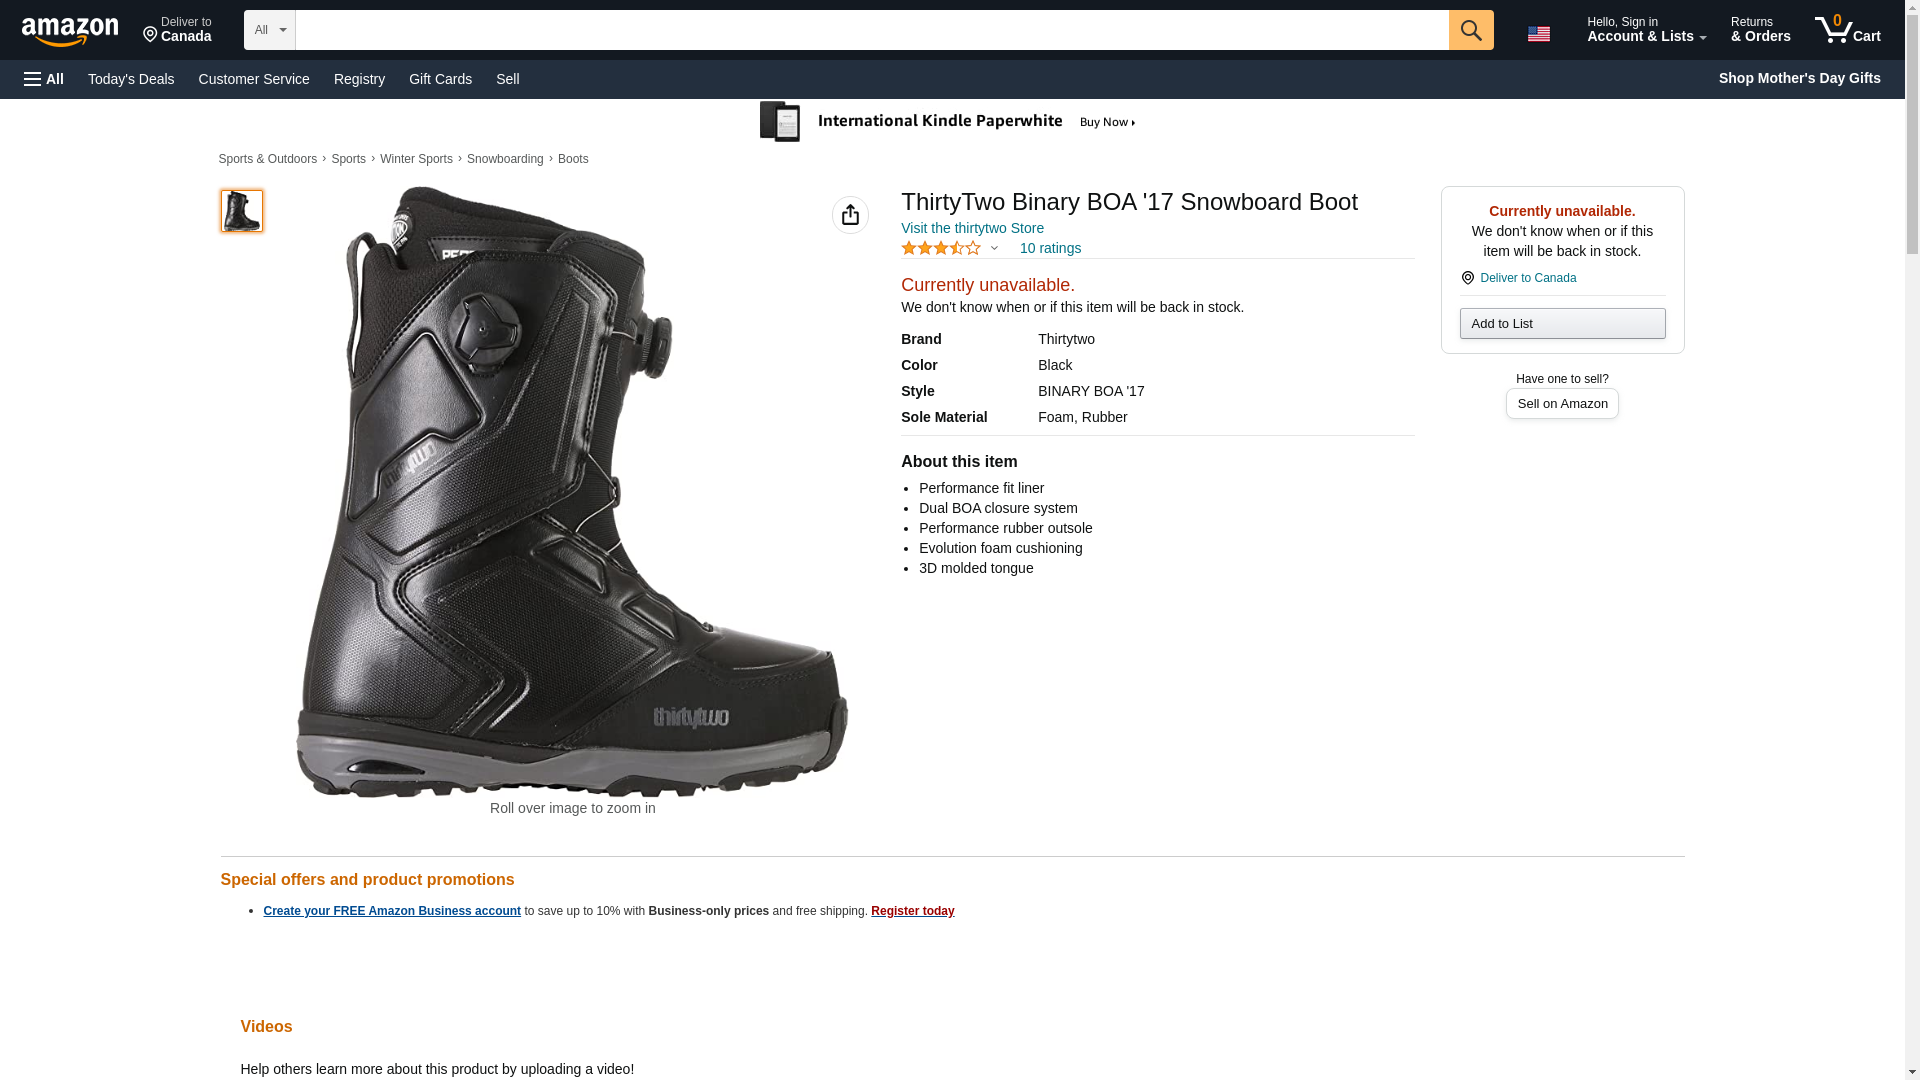This screenshot has height=1080, width=1920.
Task: Click the share icon on product image
Action: [x=850, y=215]
